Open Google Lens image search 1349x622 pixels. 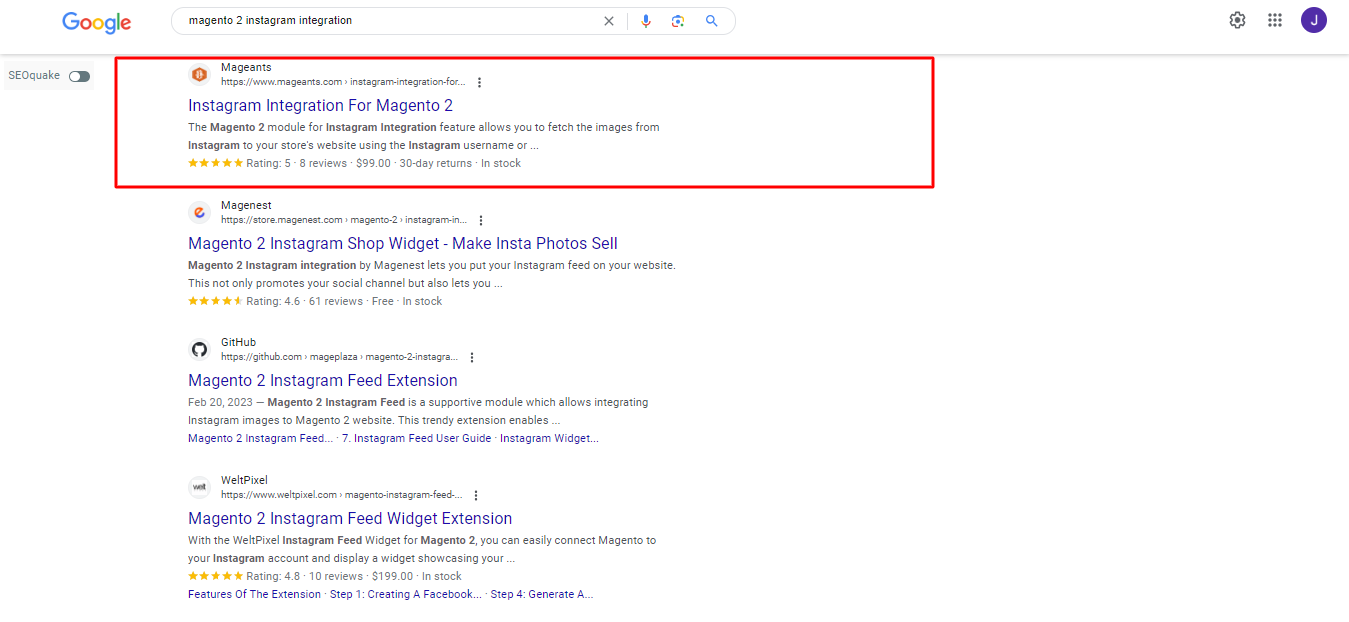click(678, 20)
